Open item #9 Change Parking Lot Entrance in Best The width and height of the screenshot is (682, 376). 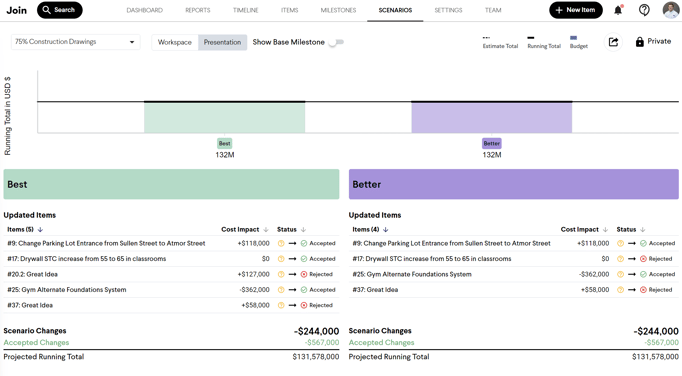click(106, 243)
